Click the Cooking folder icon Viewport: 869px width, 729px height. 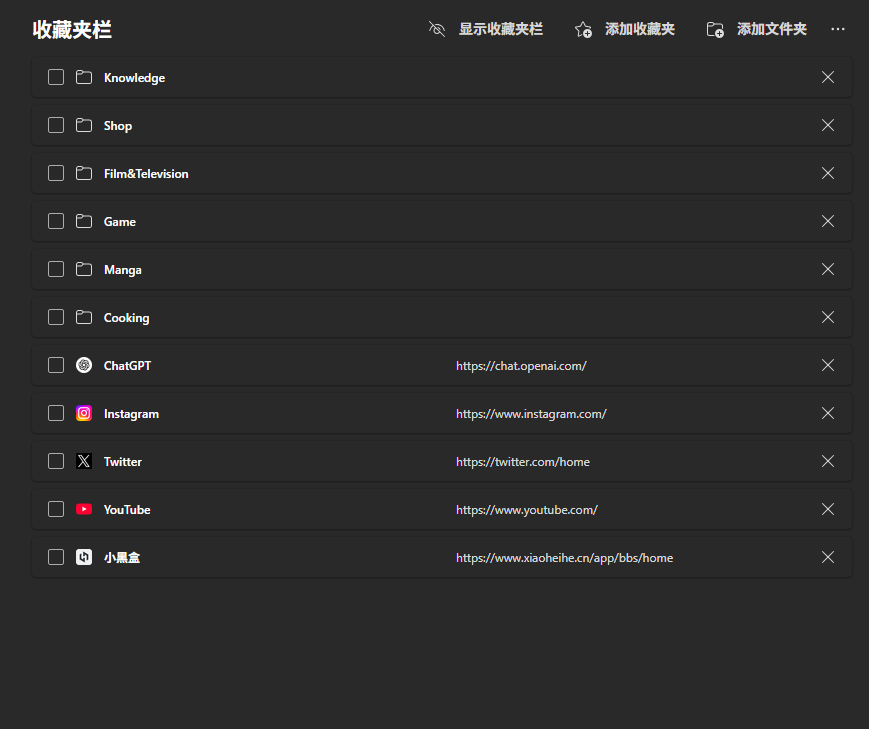84,317
